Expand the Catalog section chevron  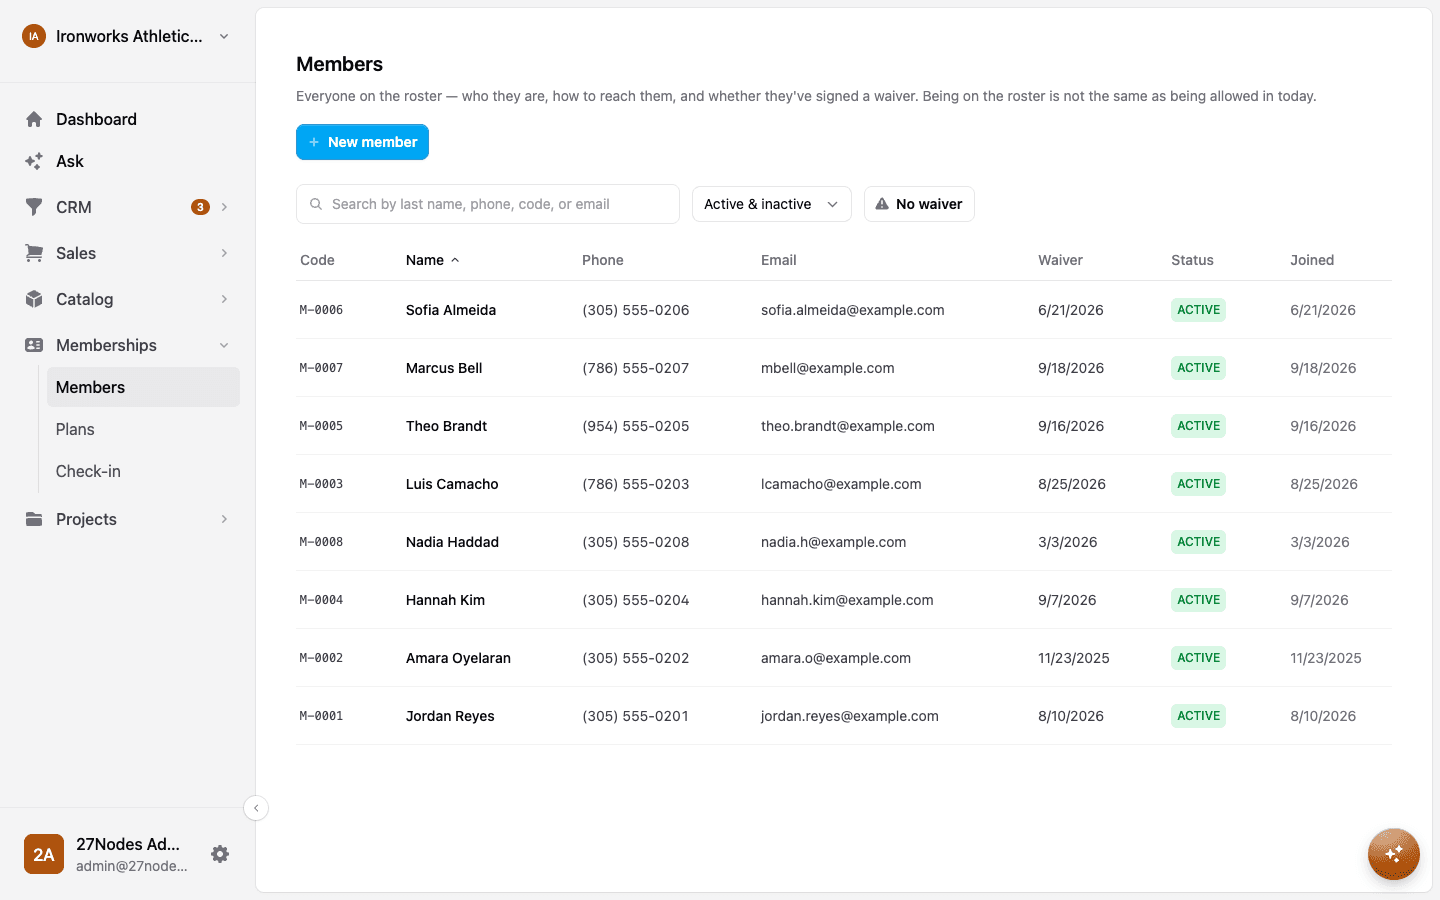point(224,299)
